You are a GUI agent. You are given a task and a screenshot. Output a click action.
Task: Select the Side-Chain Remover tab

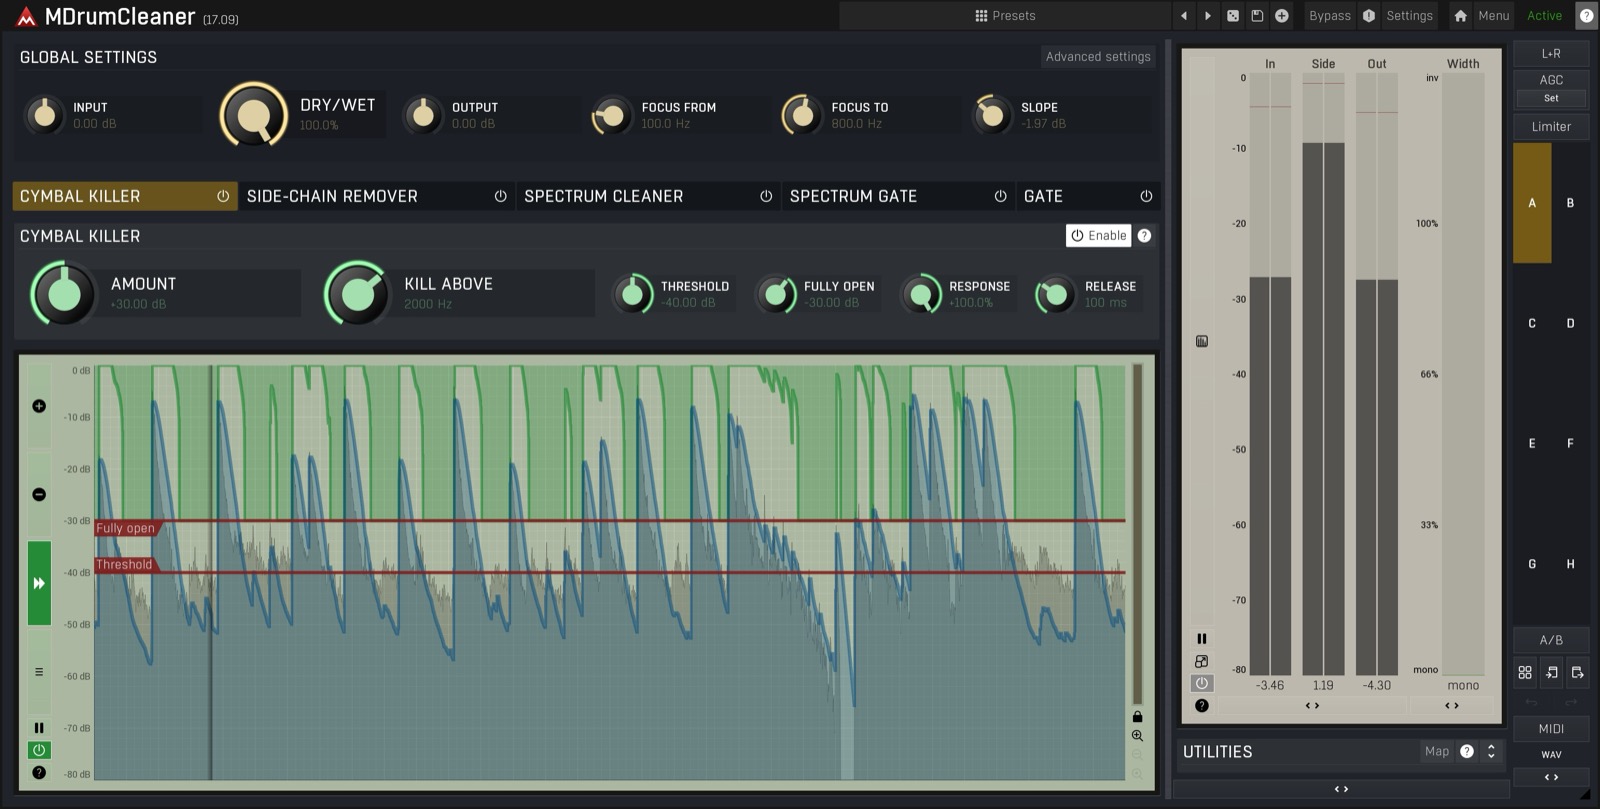pos(377,196)
